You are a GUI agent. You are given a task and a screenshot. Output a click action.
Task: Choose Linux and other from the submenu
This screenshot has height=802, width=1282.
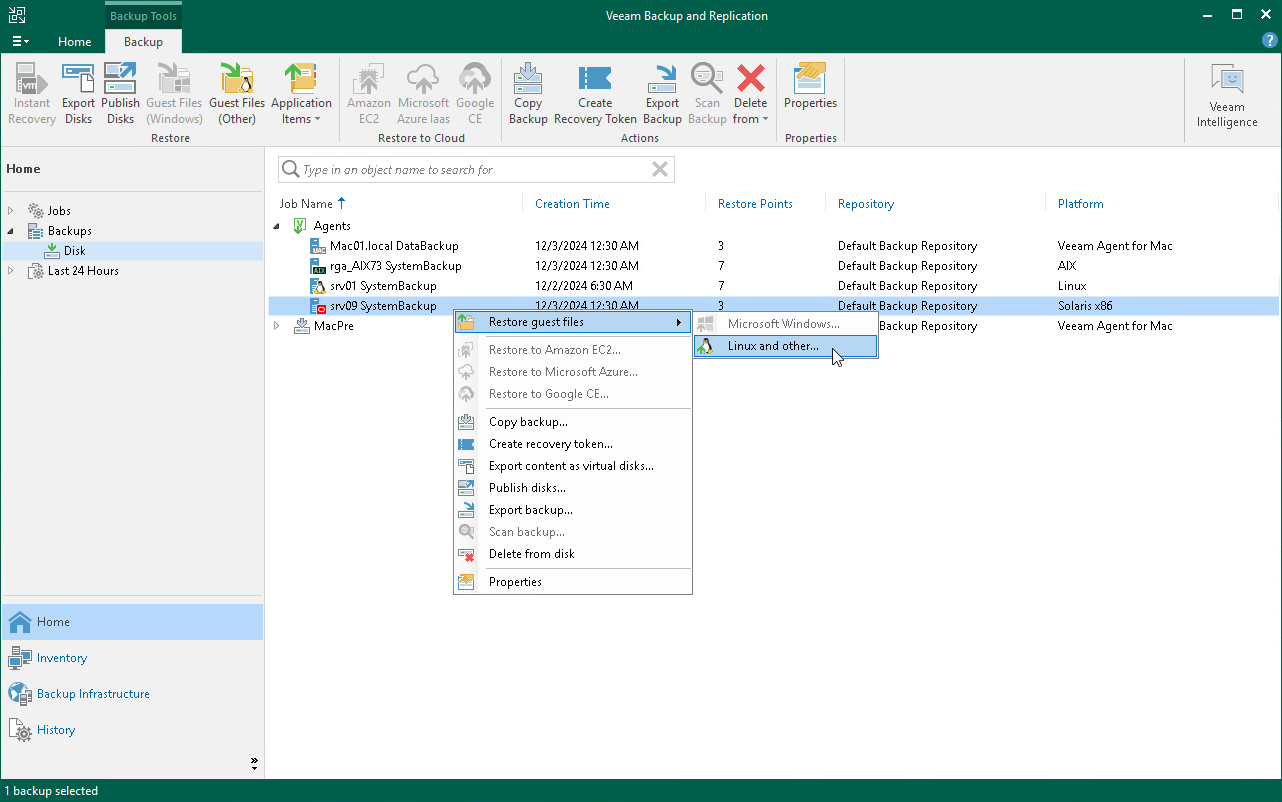click(785, 345)
